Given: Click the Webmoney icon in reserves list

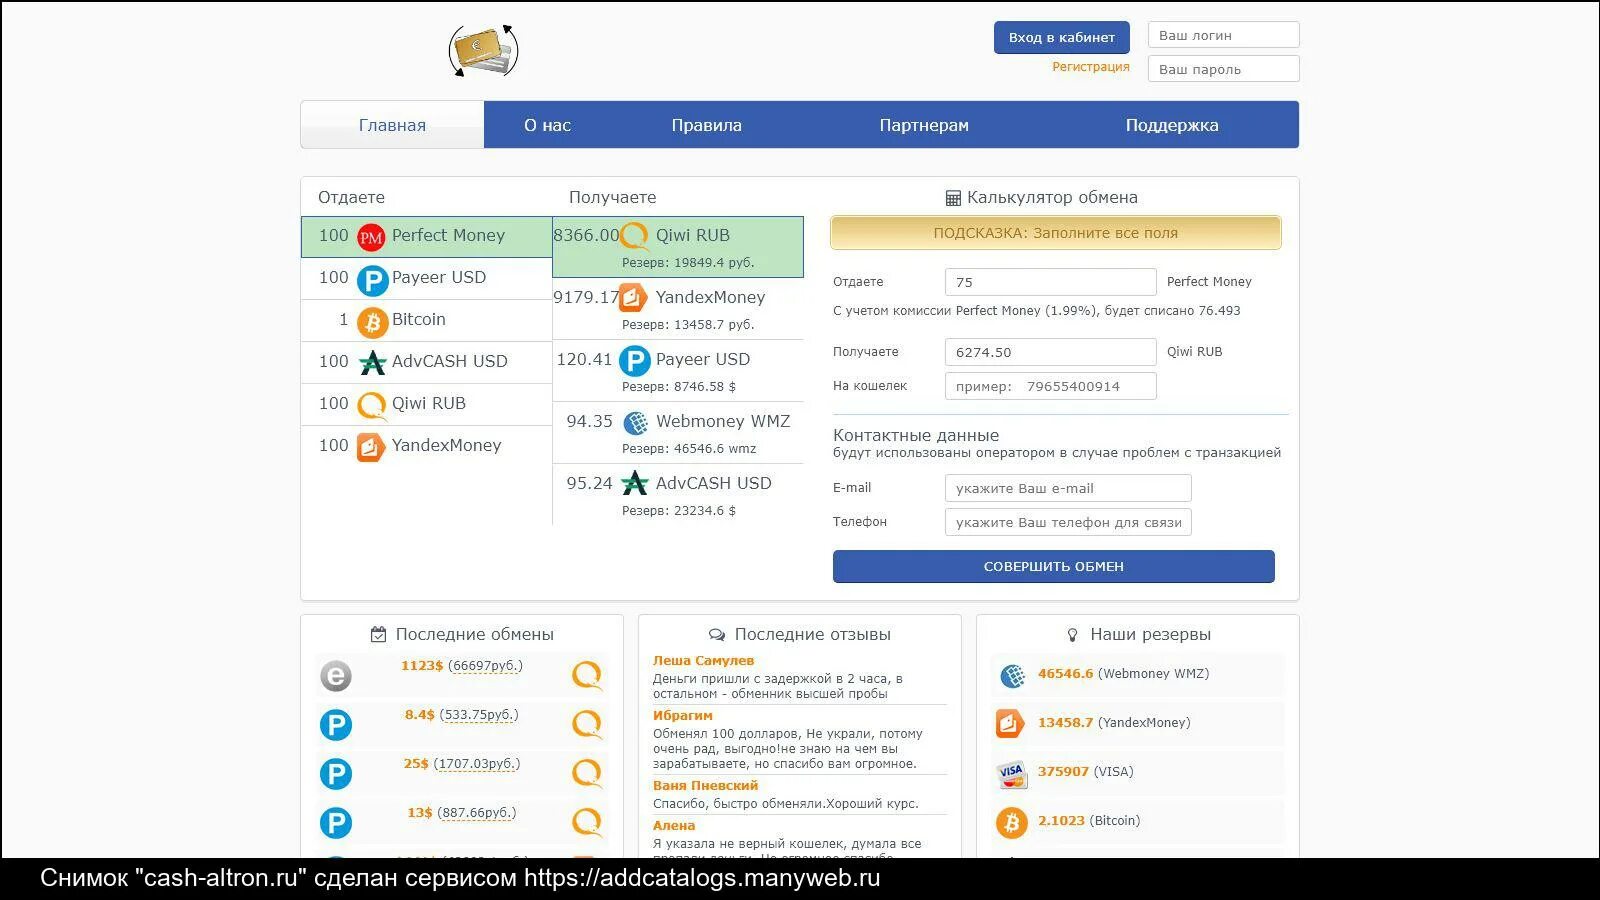Looking at the screenshot, I should (x=1012, y=676).
